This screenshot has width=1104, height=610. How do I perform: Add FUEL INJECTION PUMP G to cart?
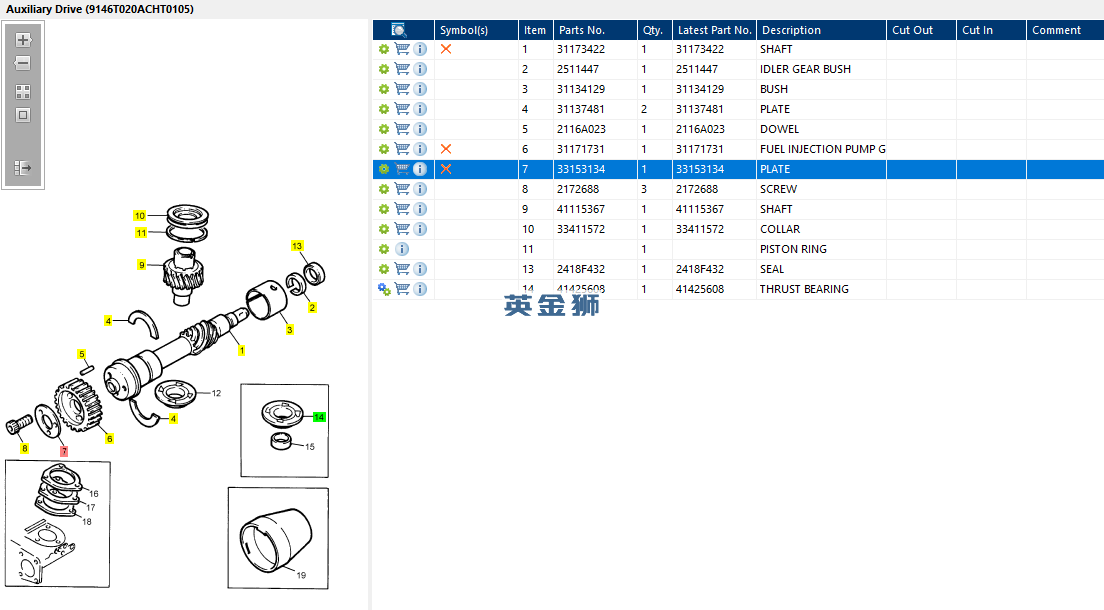click(402, 149)
